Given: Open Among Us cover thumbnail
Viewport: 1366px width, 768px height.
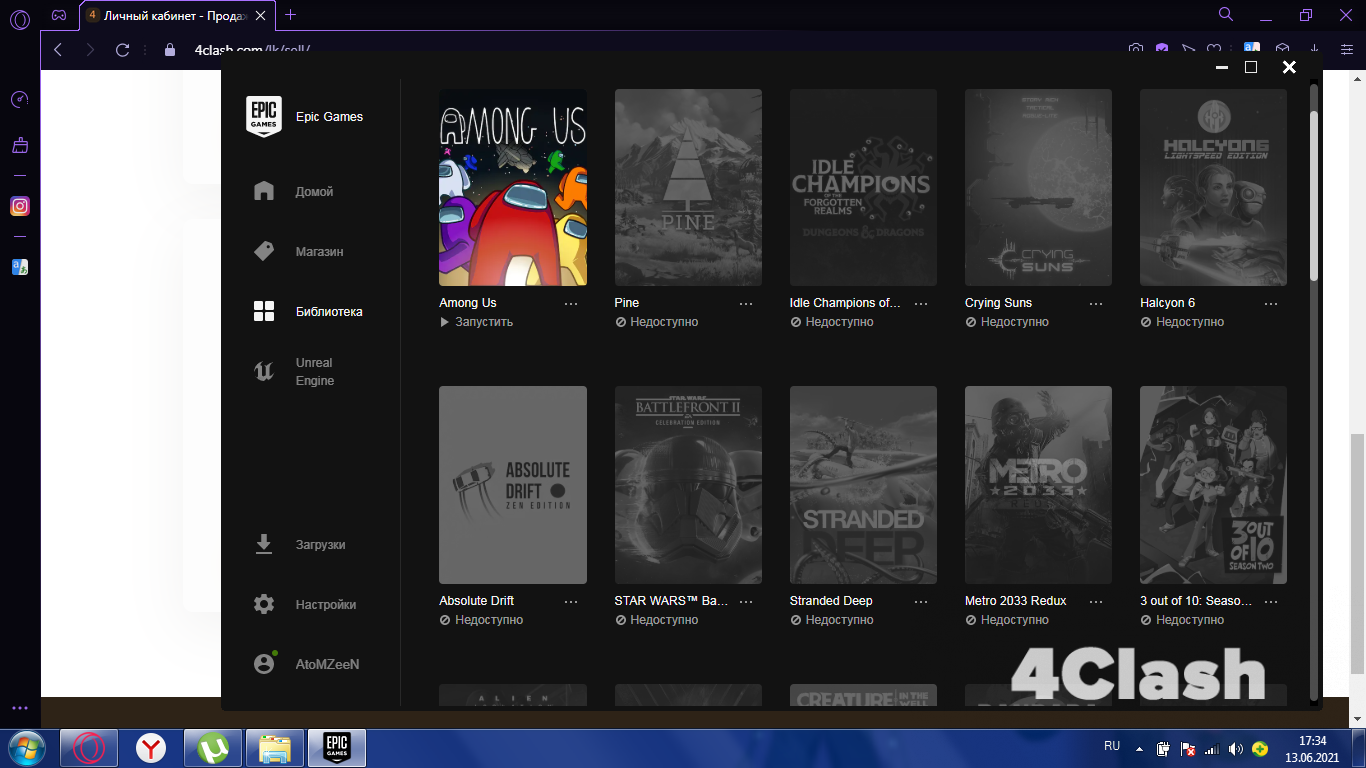Looking at the screenshot, I should [513, 188].
